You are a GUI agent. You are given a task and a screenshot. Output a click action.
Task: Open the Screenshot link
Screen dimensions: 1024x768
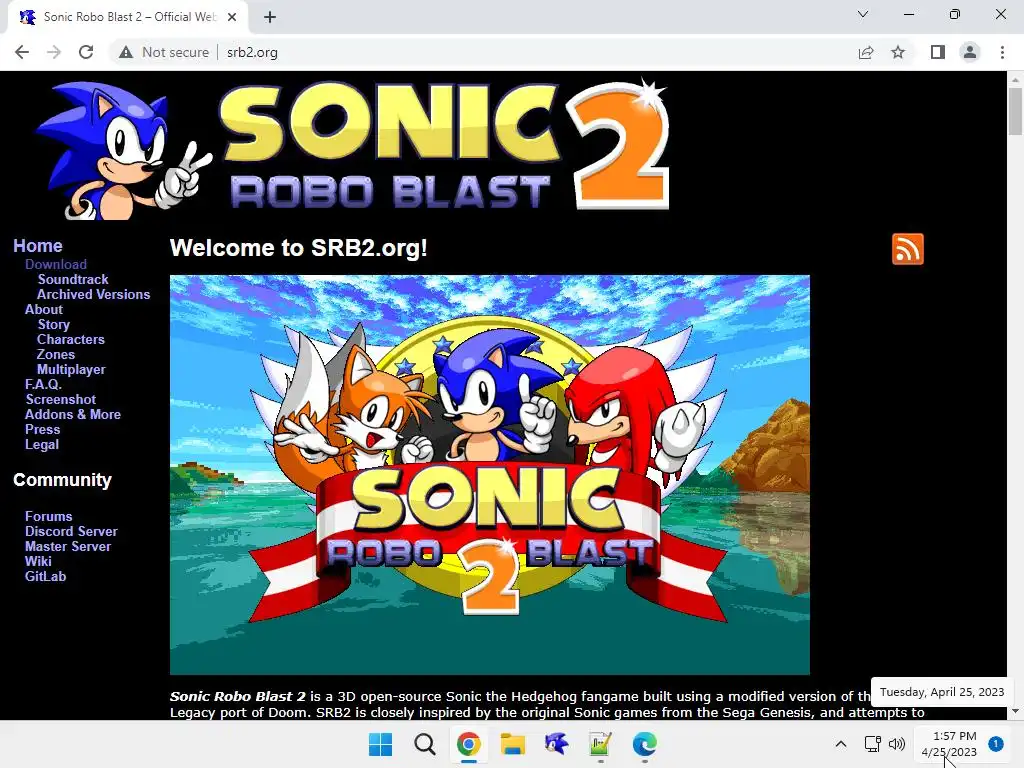61,399
